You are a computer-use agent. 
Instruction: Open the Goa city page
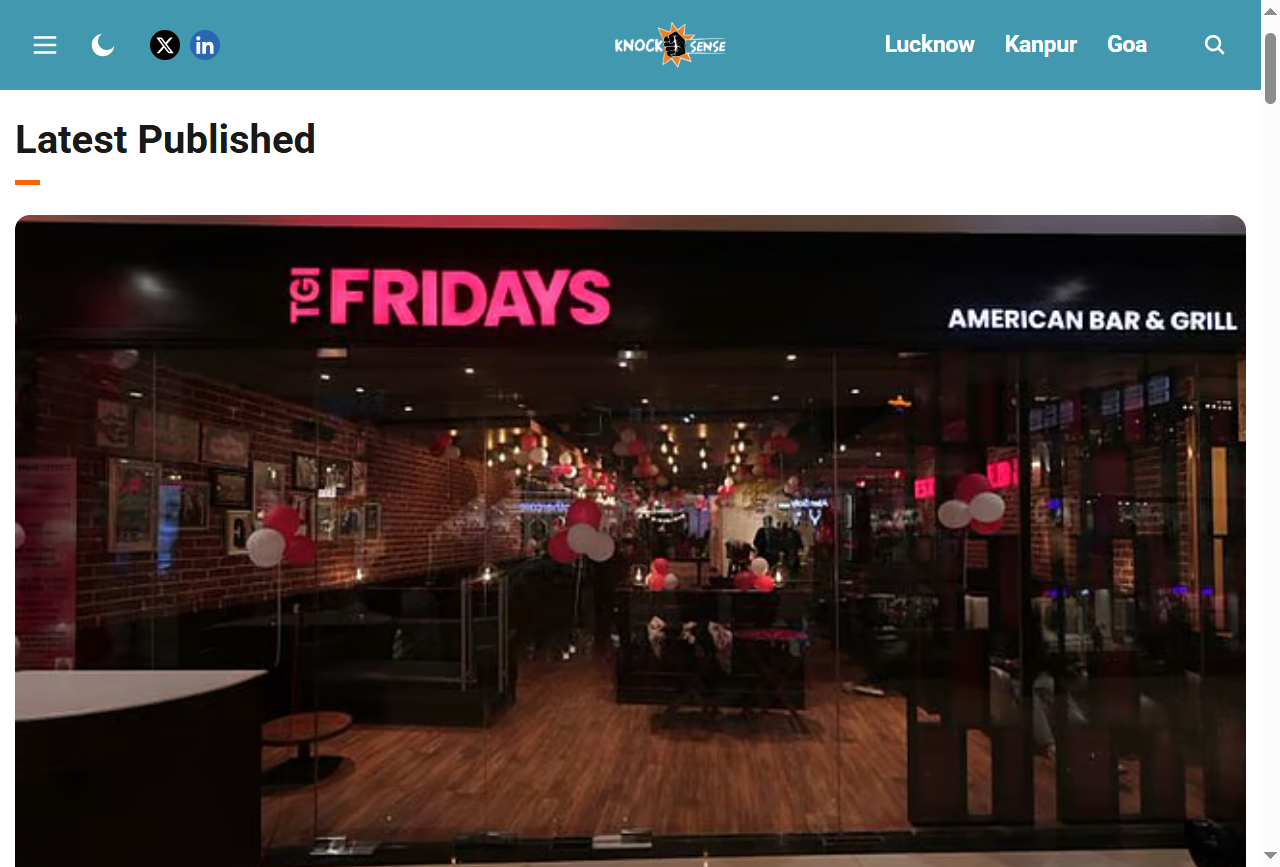click(1127, 44)
